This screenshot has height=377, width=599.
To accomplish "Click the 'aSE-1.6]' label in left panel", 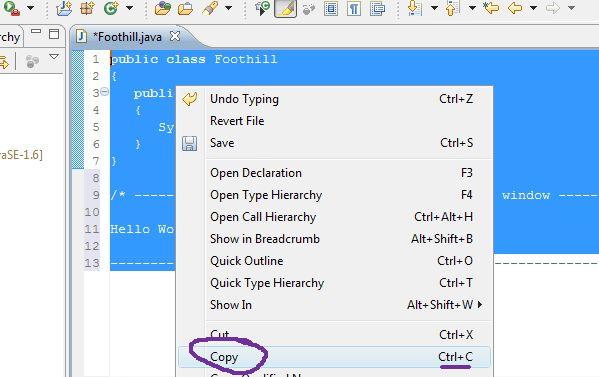I will pos(21,155).
